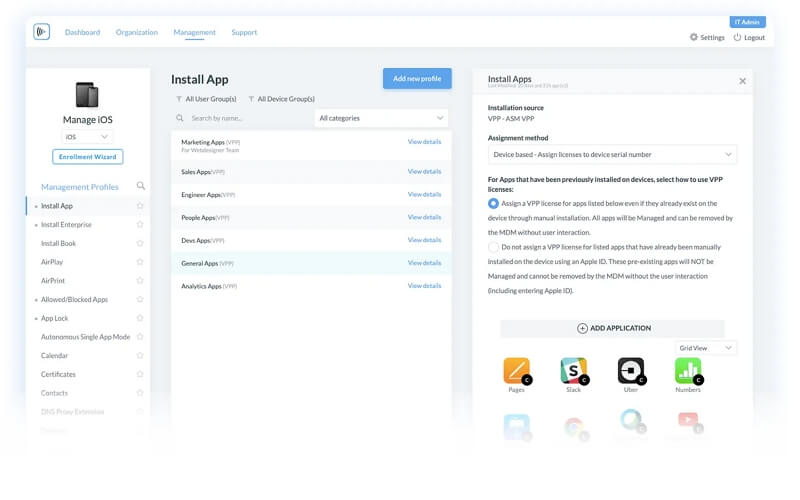Click the All User Group(s) filter icon
Screen dimensions: 800x500
click(179, 99)
